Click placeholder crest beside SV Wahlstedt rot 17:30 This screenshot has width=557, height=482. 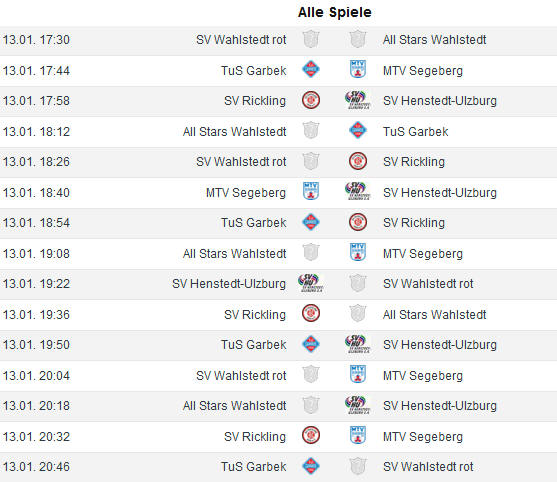point(311,39)
